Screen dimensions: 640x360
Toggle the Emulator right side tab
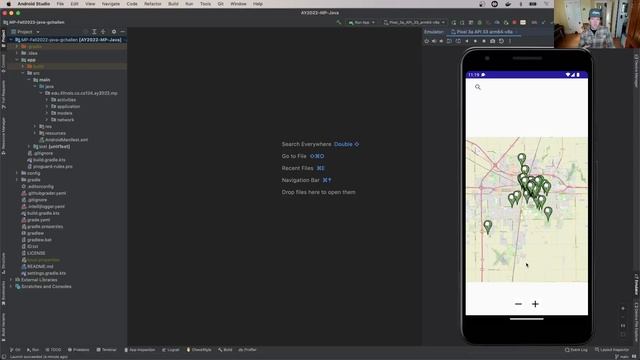pos(636,284)
